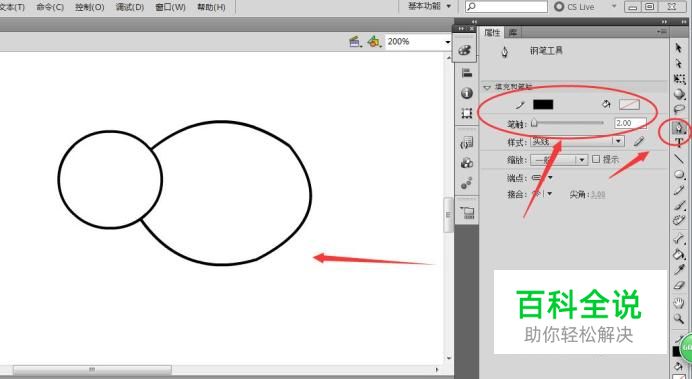The width and height of the screenshot is (692, 379).
Task: Select the 3D Rotation tool
Action: click(x=679, y=94)
